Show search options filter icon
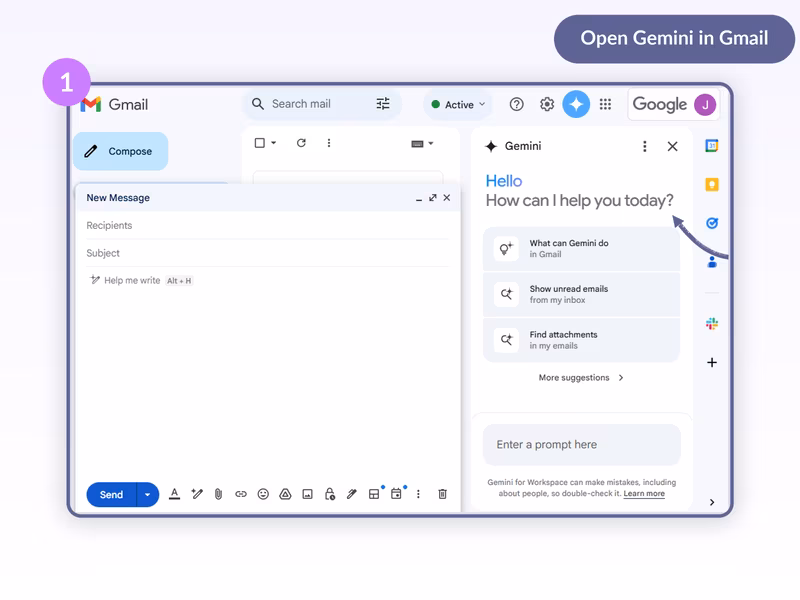This screenshot has width=800, height=600. (383, 104)
